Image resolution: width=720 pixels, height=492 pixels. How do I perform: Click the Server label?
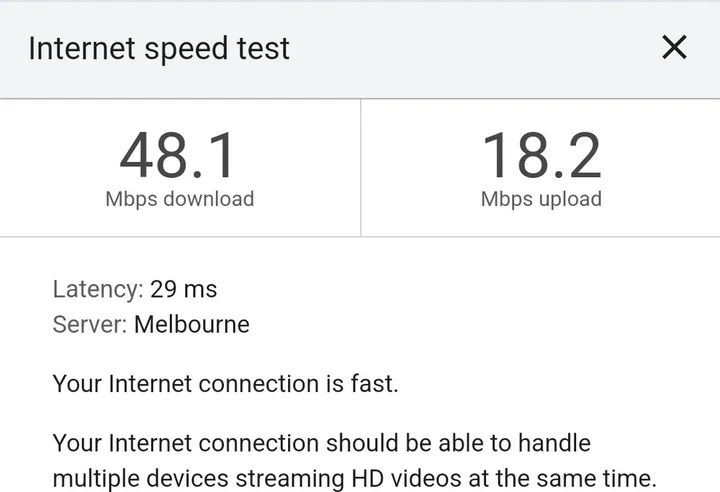(89, 324)
